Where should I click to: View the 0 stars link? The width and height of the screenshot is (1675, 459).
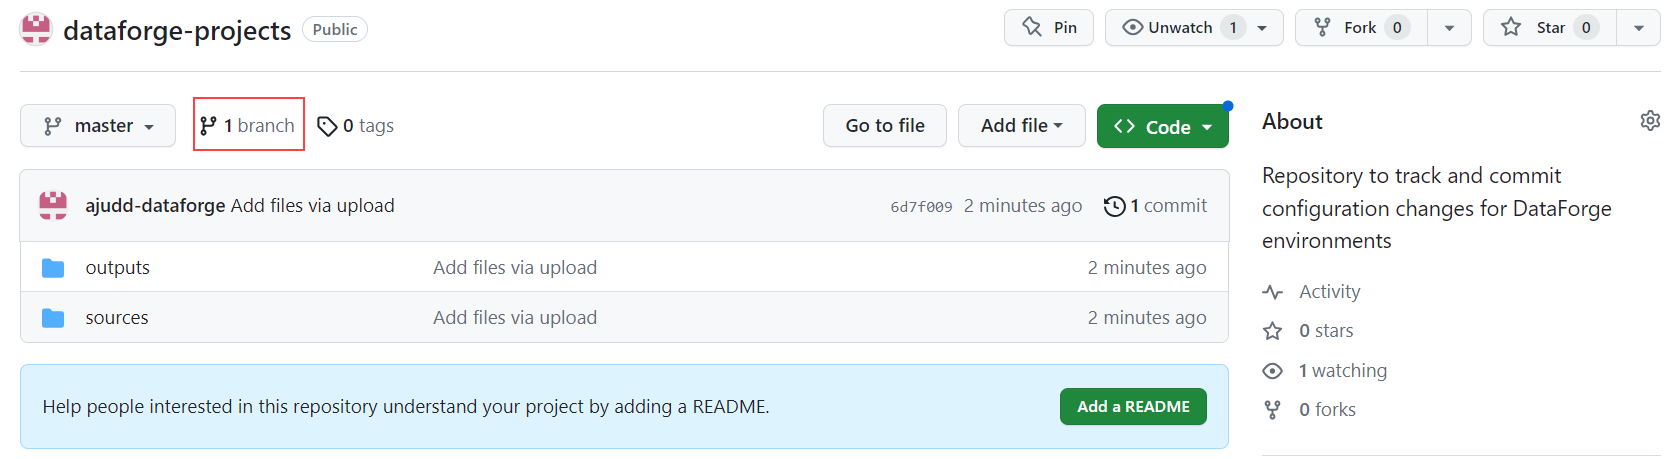(x=1326, y=331)
